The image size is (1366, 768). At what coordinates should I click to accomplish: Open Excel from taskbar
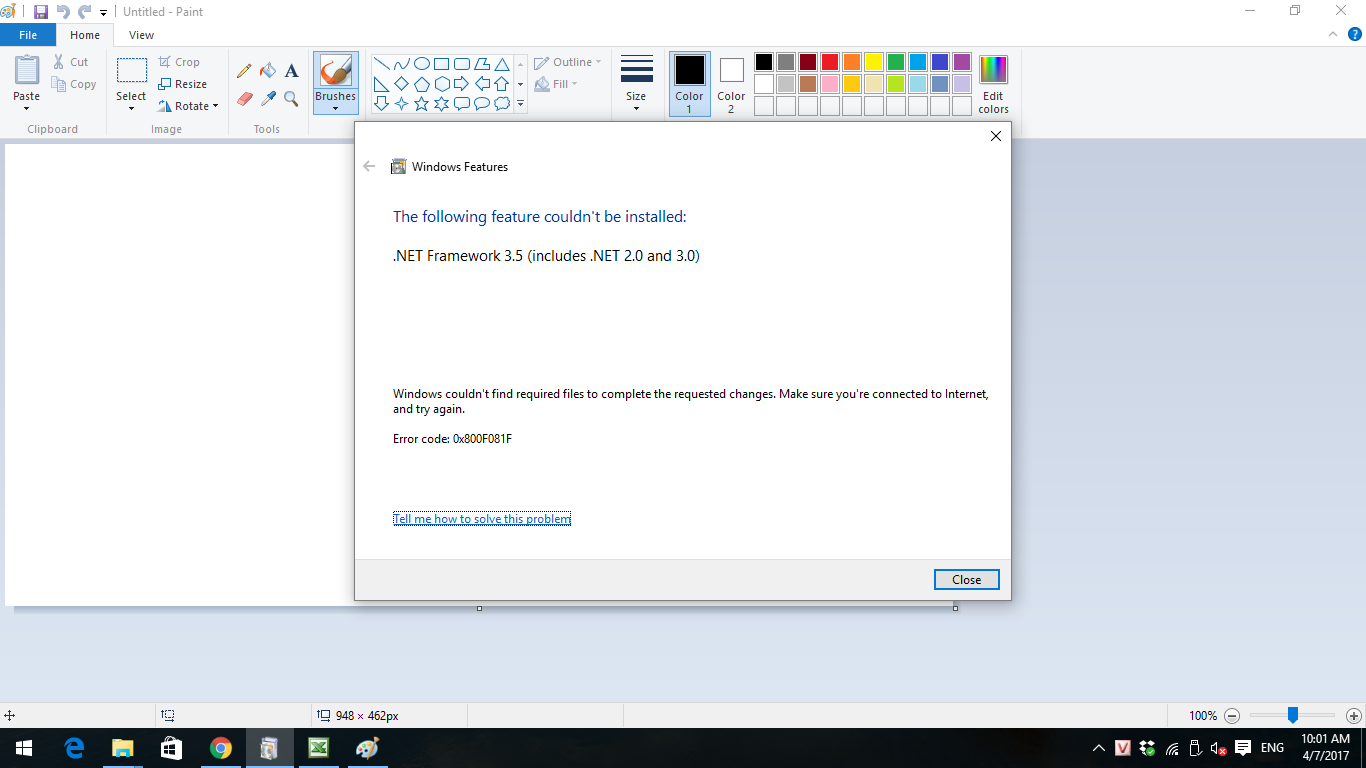pyautogui.click(x=319, y=748)
